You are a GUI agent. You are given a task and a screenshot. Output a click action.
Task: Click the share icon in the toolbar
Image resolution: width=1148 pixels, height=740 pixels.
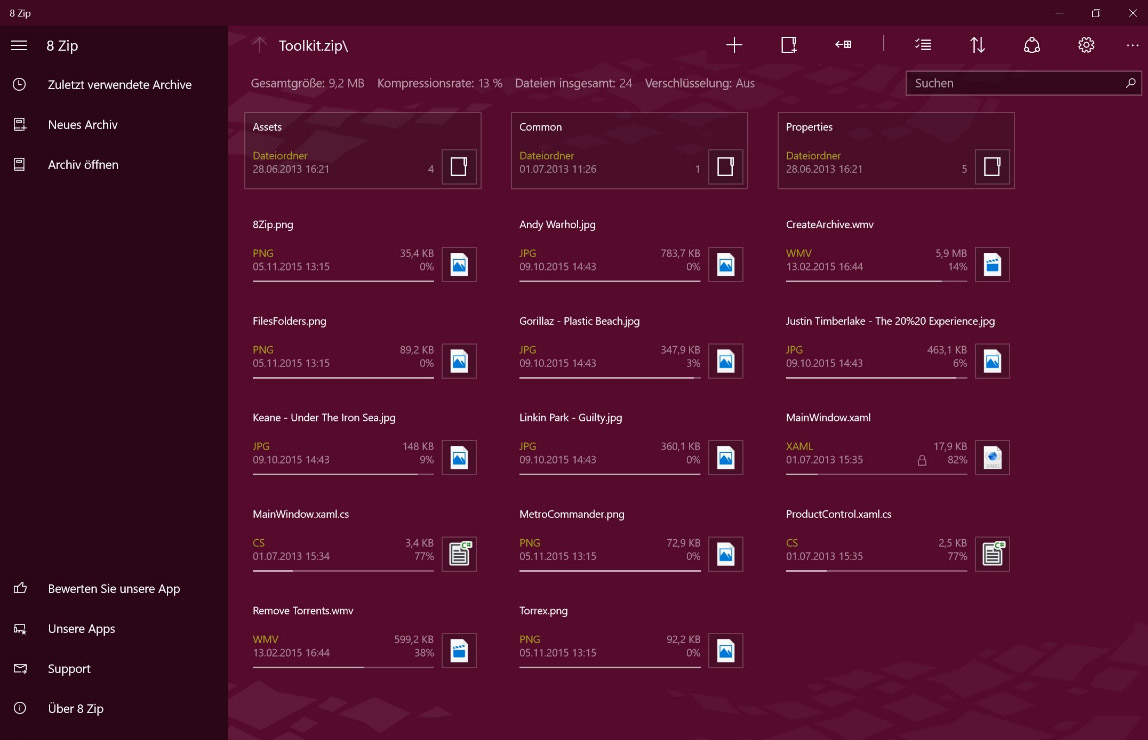1032,45
